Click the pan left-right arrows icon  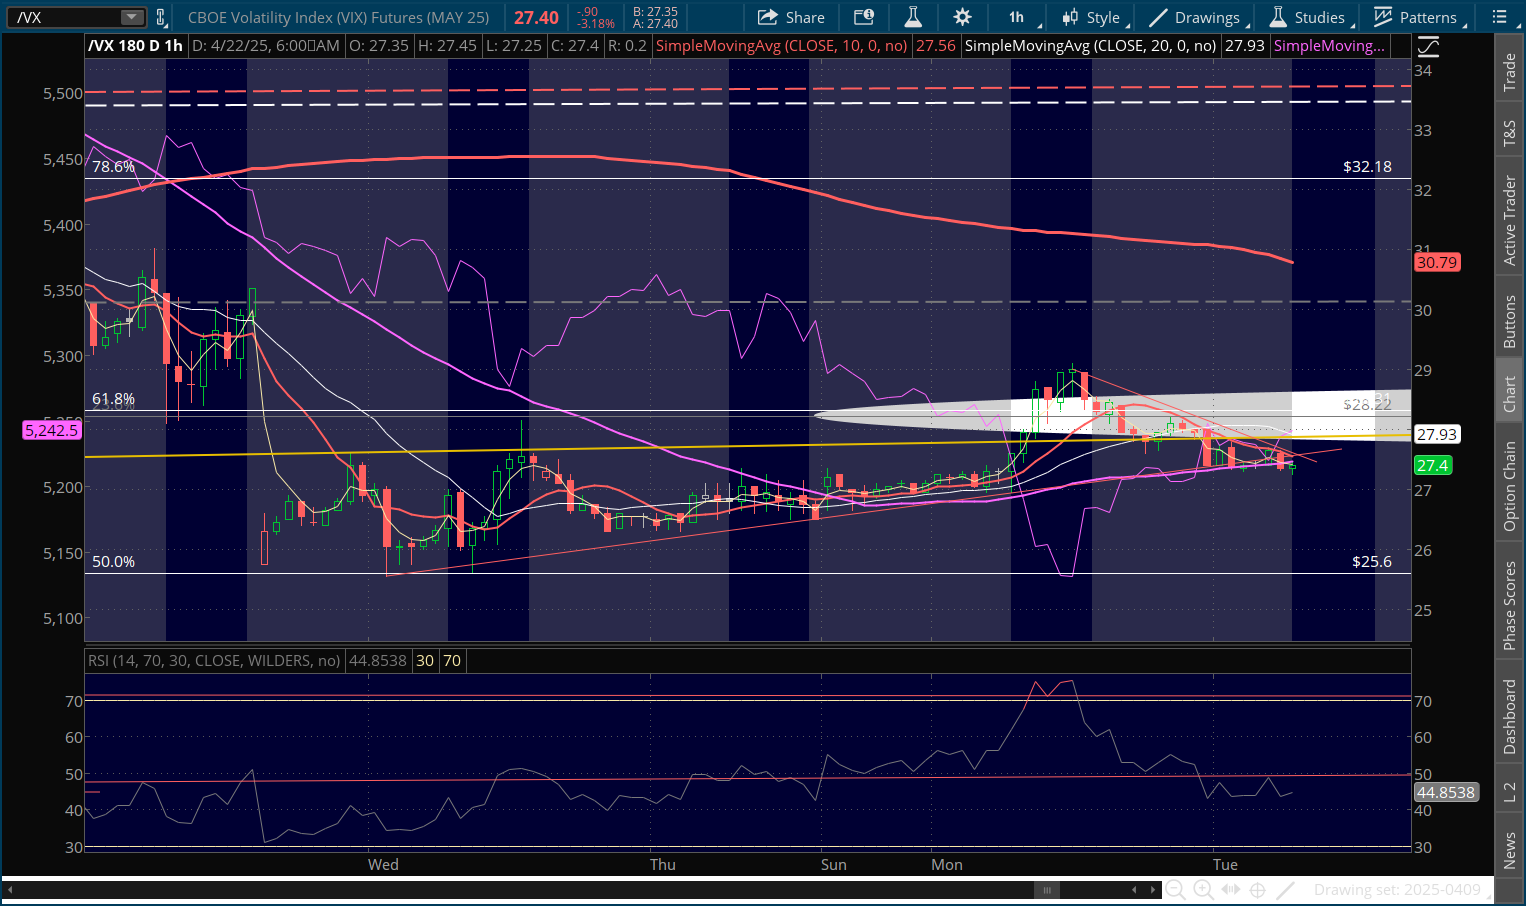1231,889
